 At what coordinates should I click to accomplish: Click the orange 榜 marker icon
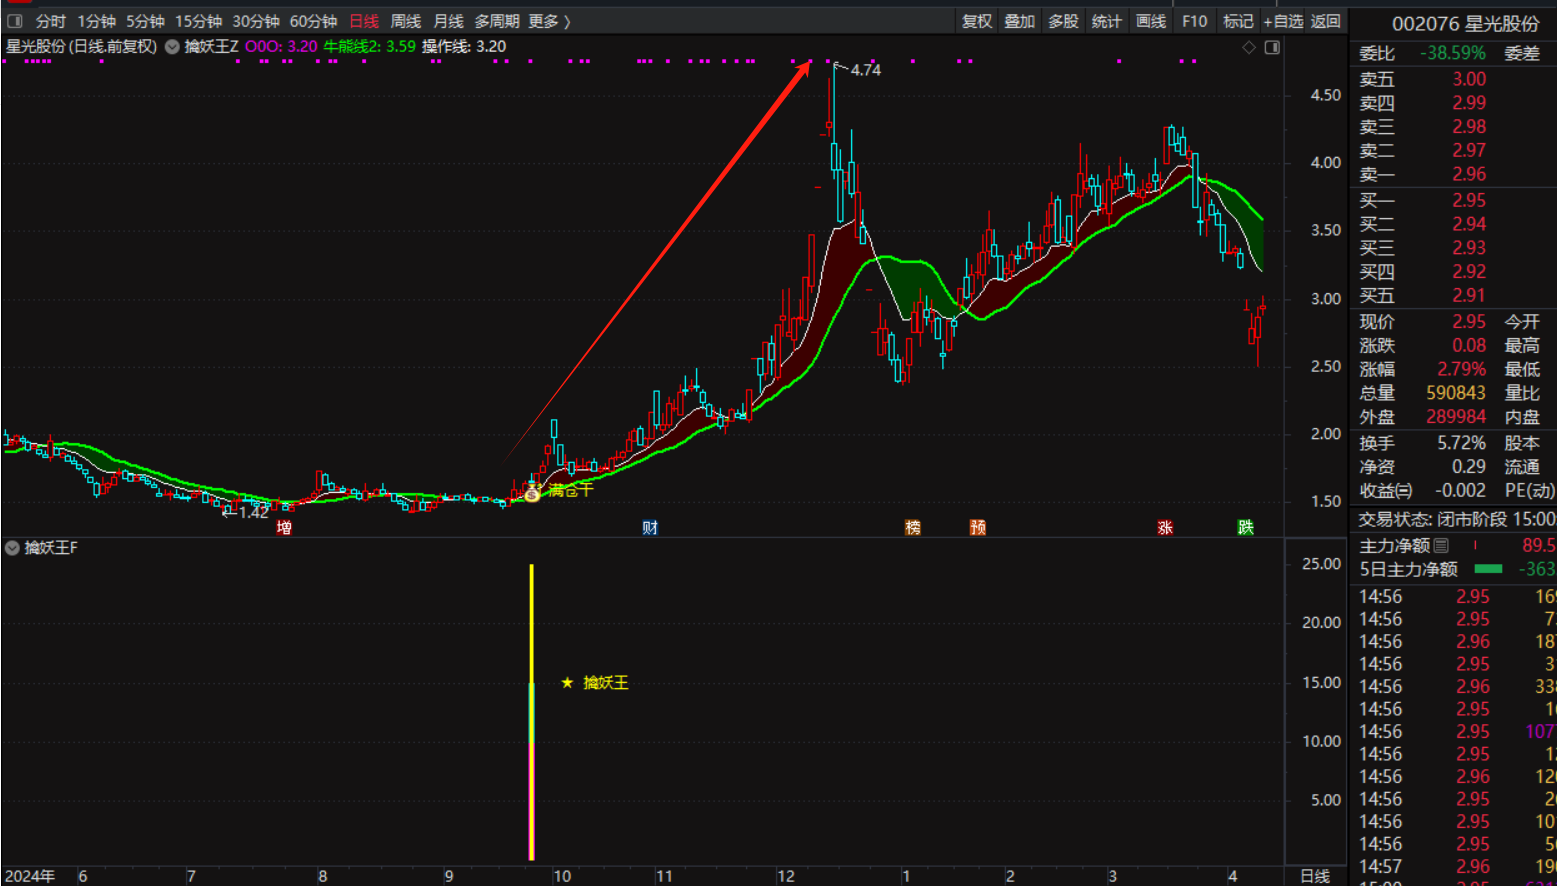coord(912,527)
